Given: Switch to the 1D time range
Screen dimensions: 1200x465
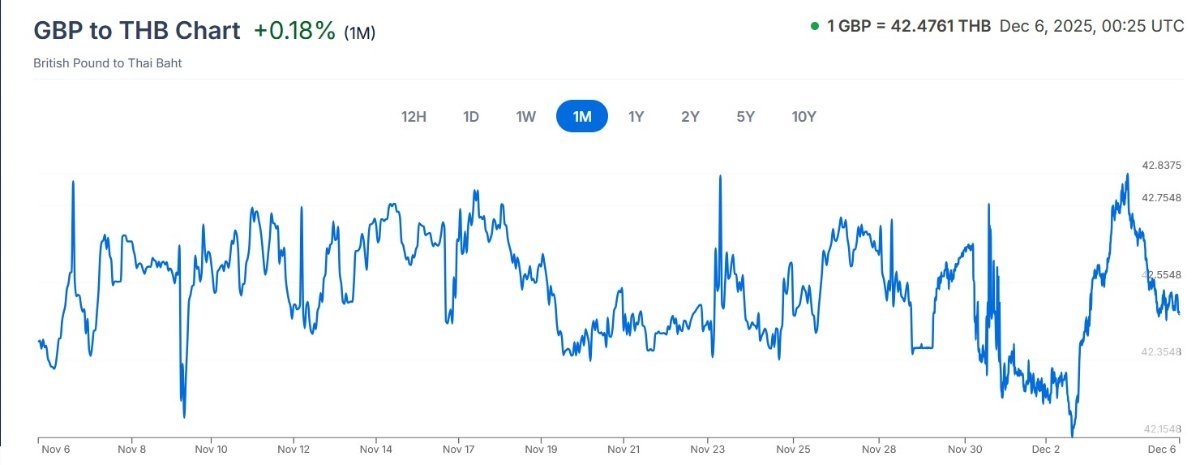Looking at the screenshot, I should (471, 116).
